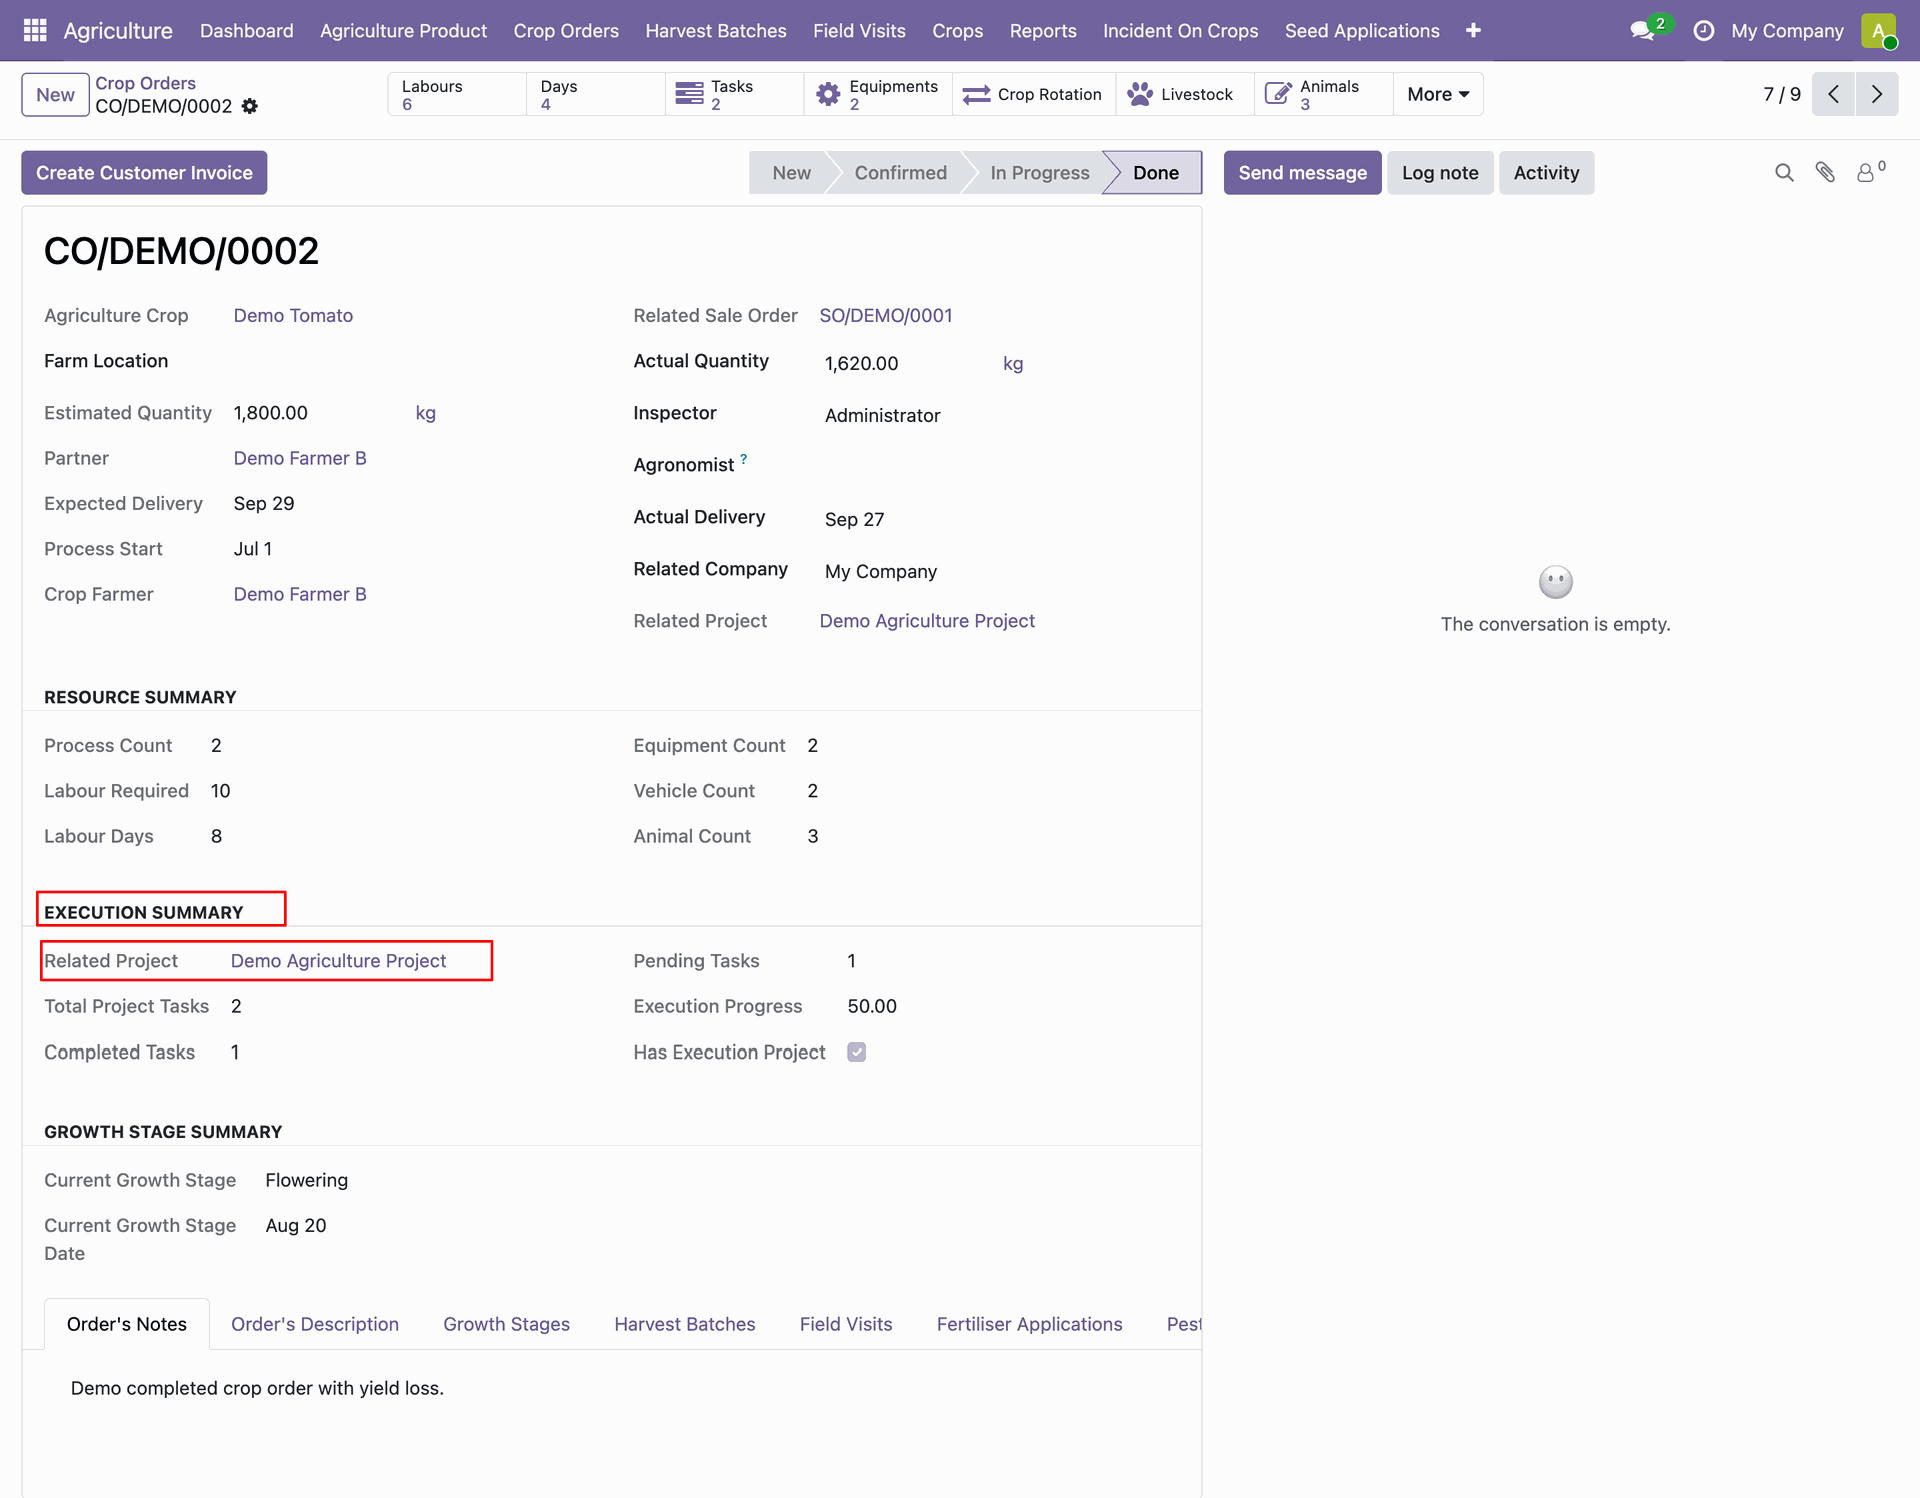1920x1498 pixels.
Task: Open the messages chat icon
Action: (x=1643, y=31)
